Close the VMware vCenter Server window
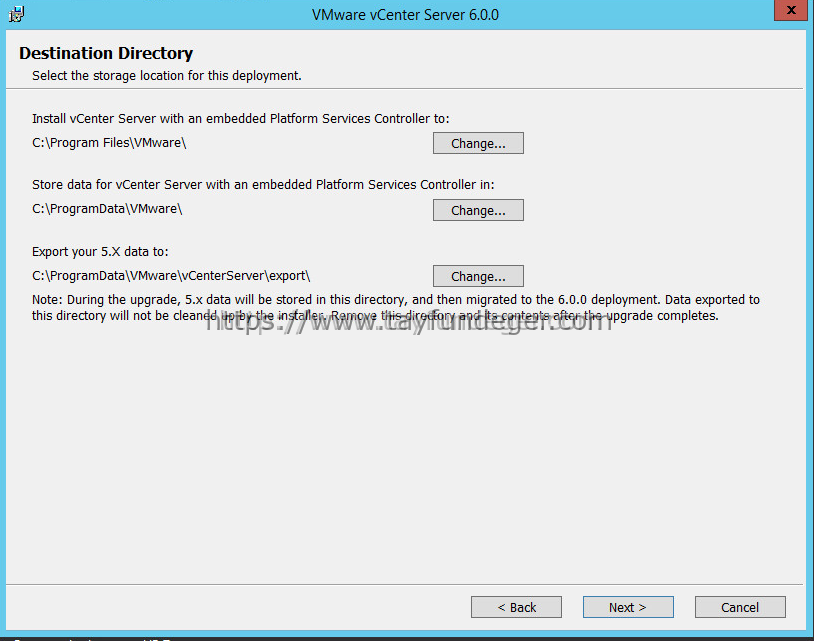The width and height of the screenshot is (814, 641). [x=791, y=10]
